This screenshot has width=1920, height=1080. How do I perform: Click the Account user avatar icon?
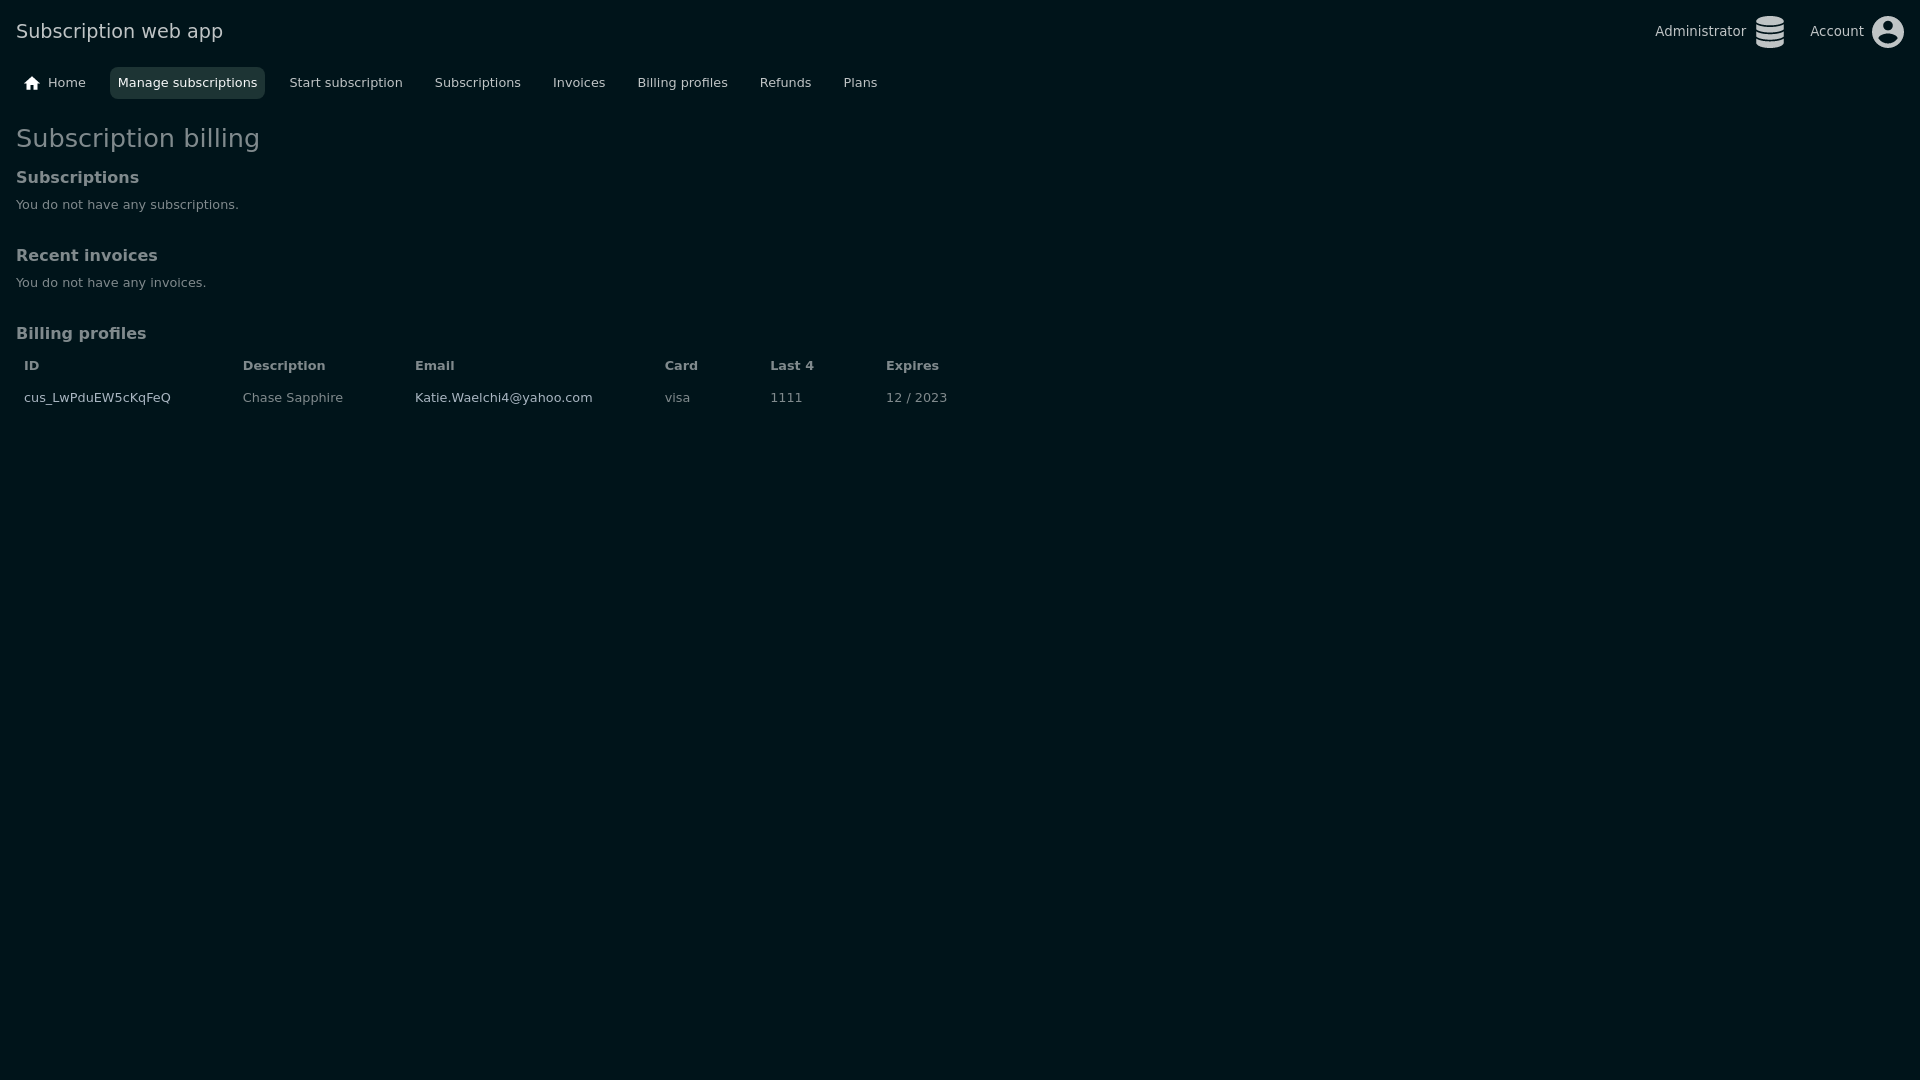(1887, 32)
